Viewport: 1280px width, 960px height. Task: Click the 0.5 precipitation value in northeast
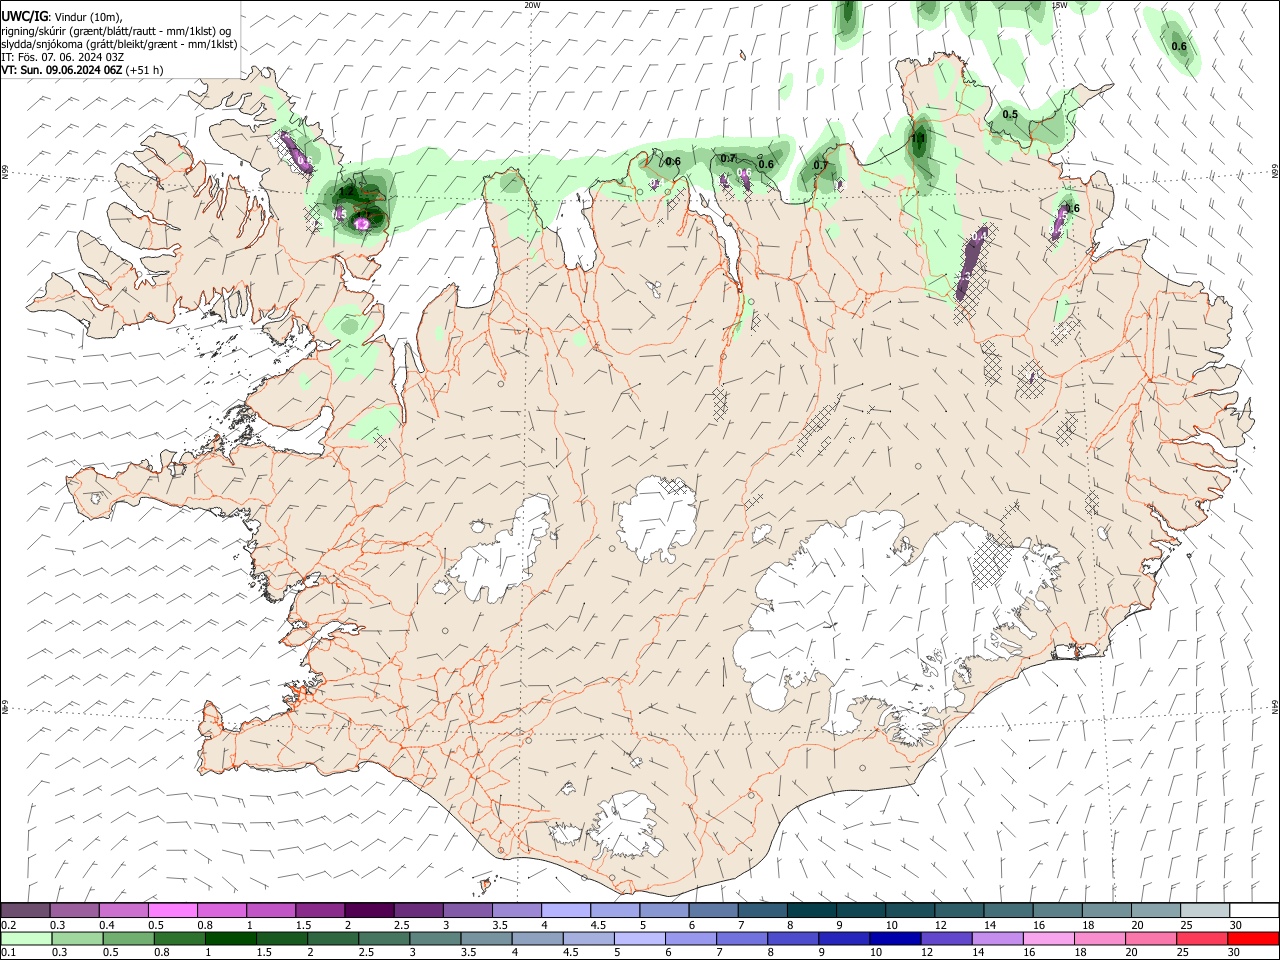(x=1010, y=115)
